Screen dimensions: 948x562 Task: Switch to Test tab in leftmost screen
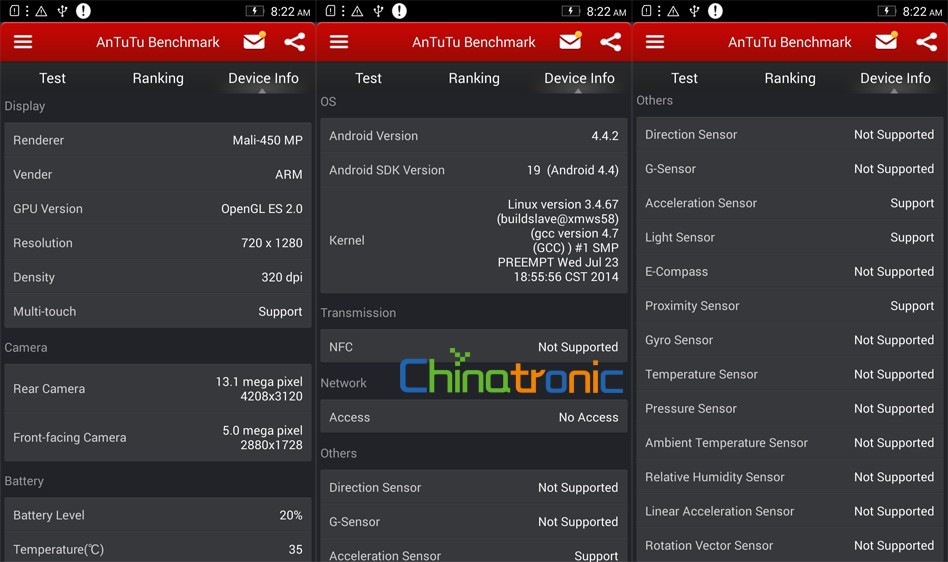pyautogui.click(x=52, y=78)
